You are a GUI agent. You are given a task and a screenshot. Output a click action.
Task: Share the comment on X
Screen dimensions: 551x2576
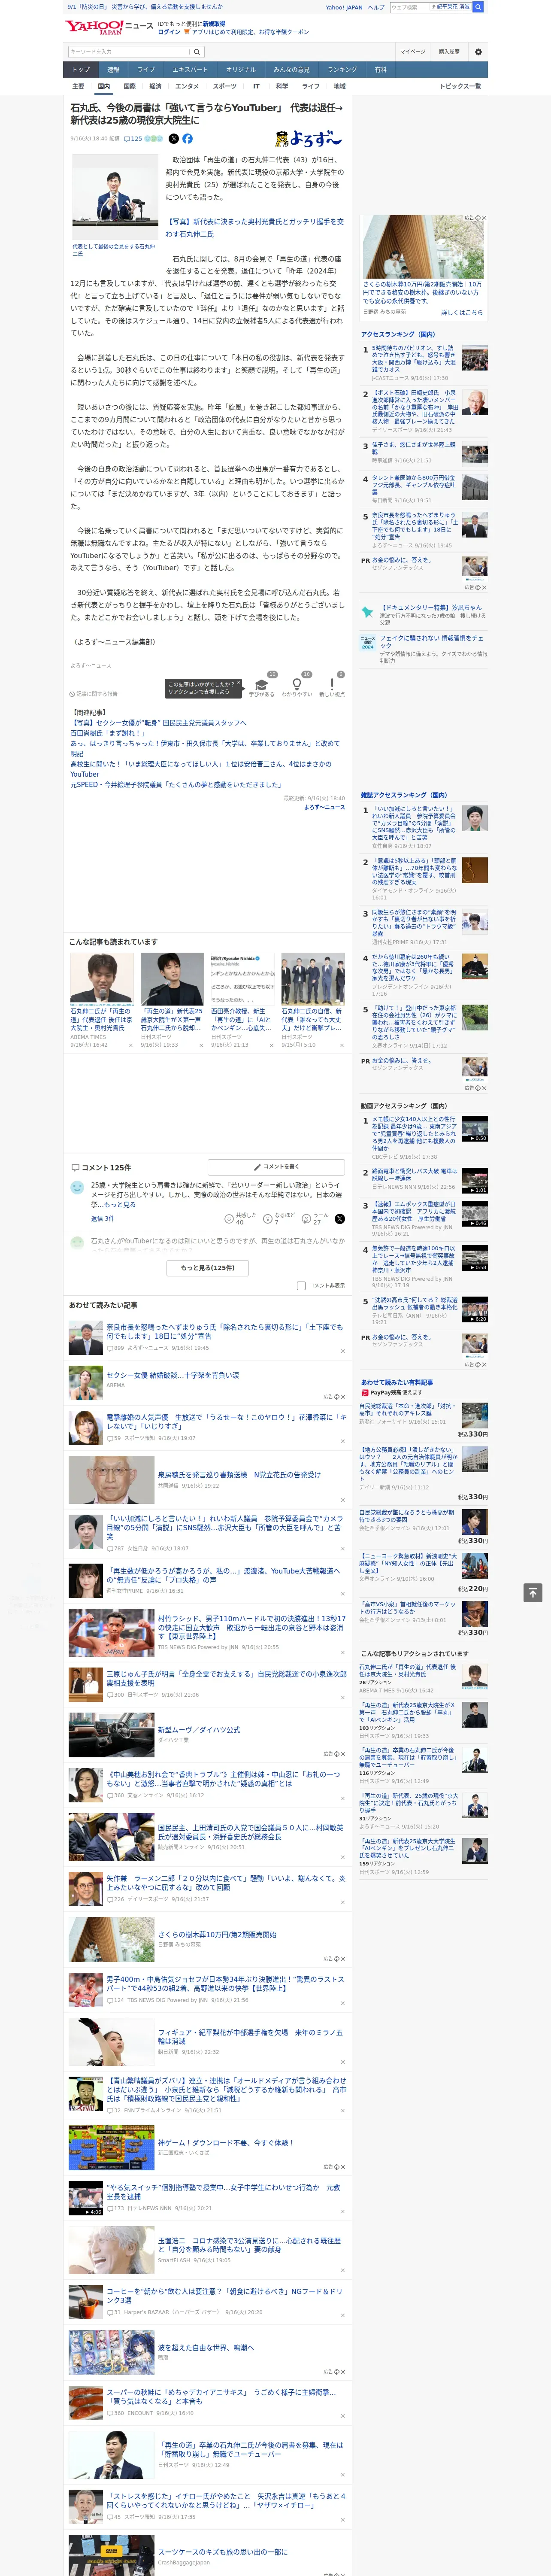339,1218
